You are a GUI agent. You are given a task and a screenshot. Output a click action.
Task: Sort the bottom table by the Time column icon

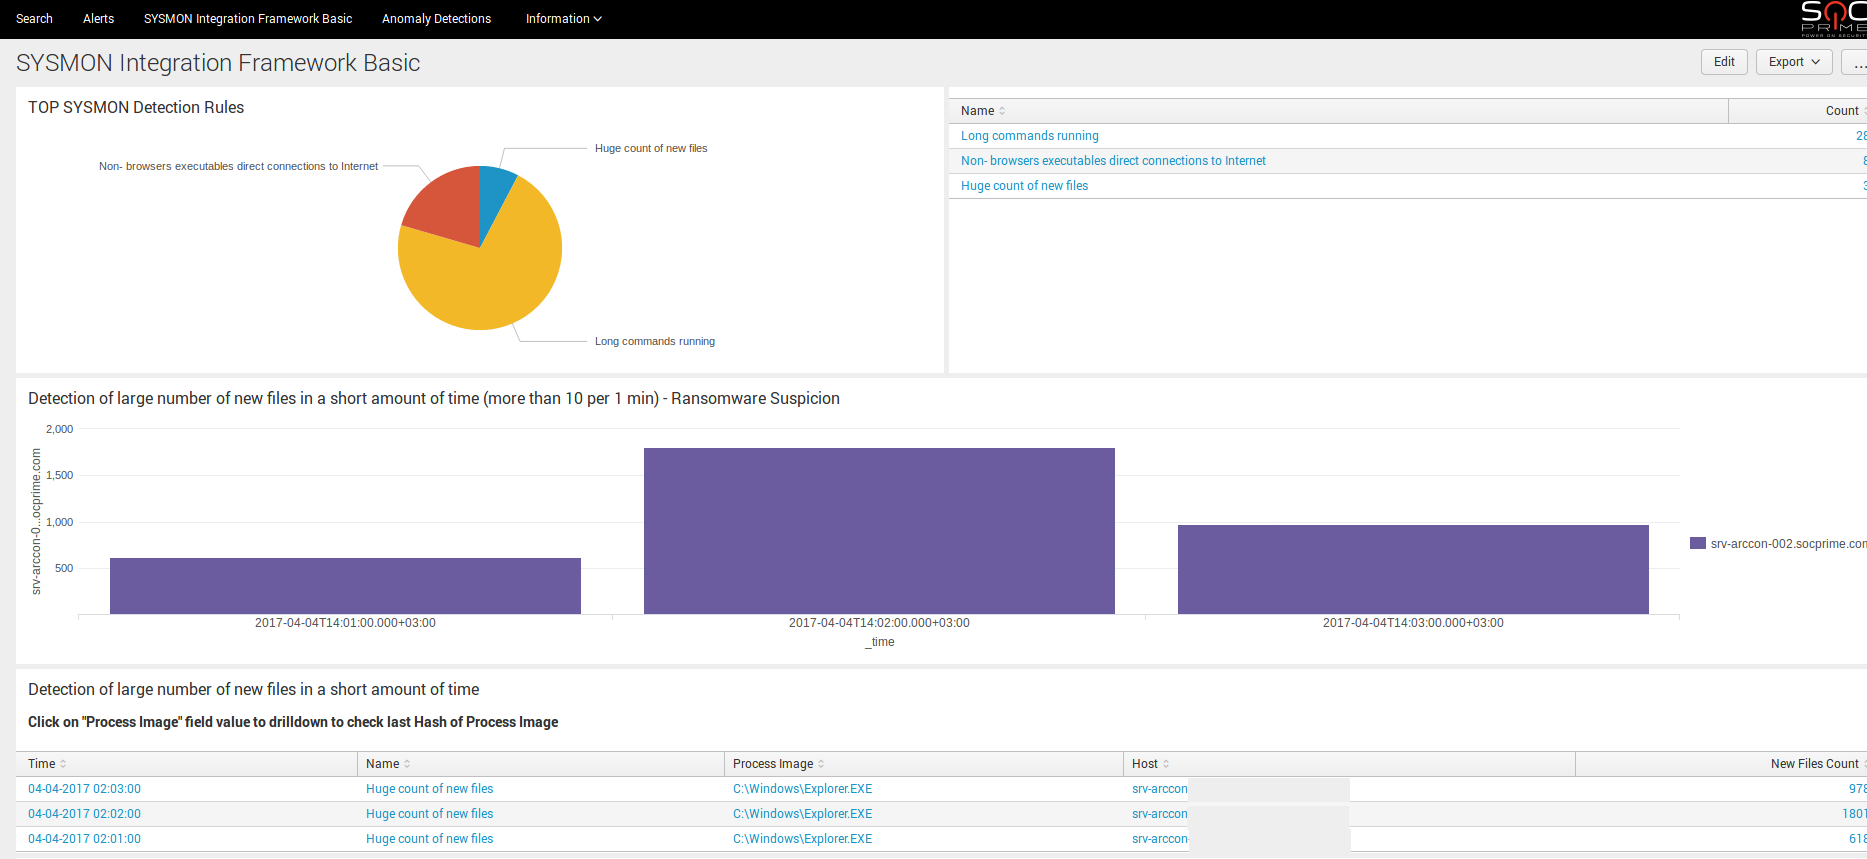(x=63, y=764)
